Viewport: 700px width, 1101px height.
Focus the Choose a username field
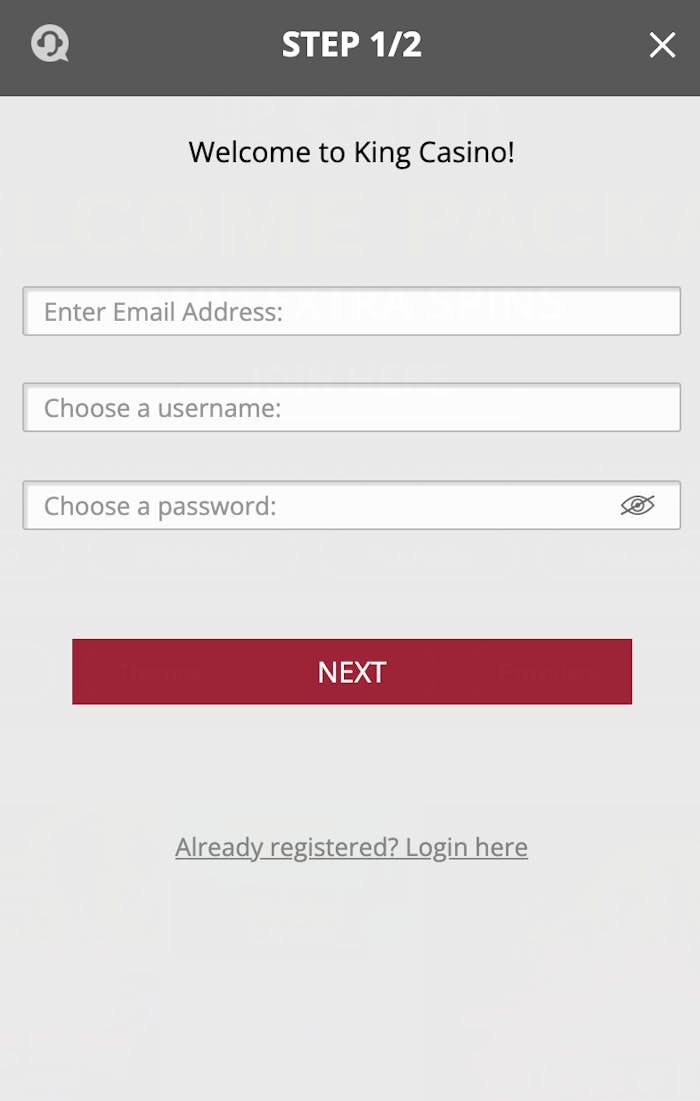(351, 408)
